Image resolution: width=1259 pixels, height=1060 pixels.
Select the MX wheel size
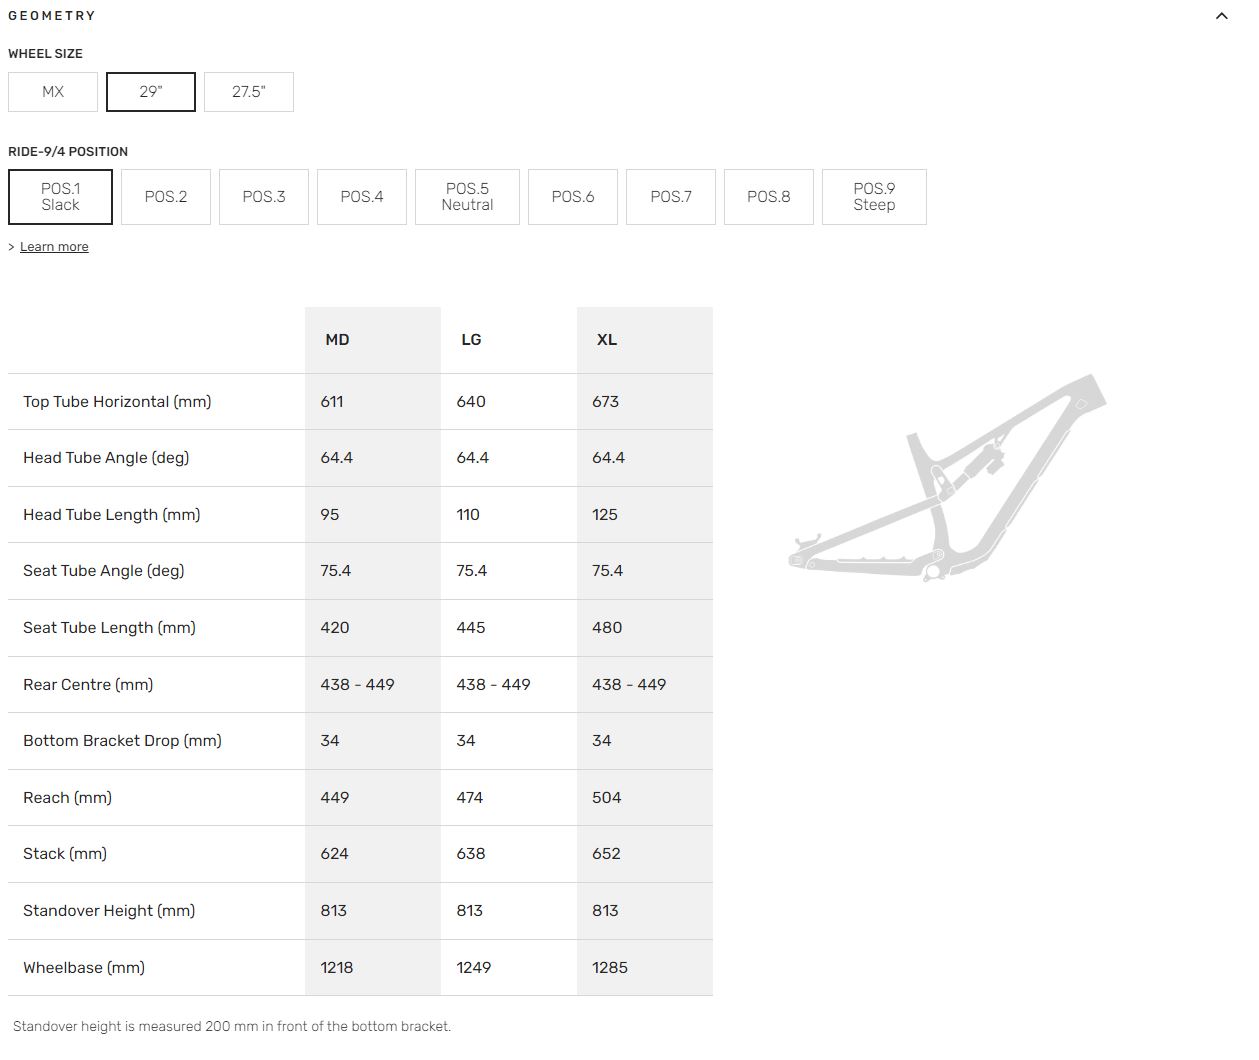pyautogui.click(x=53, y=92)
